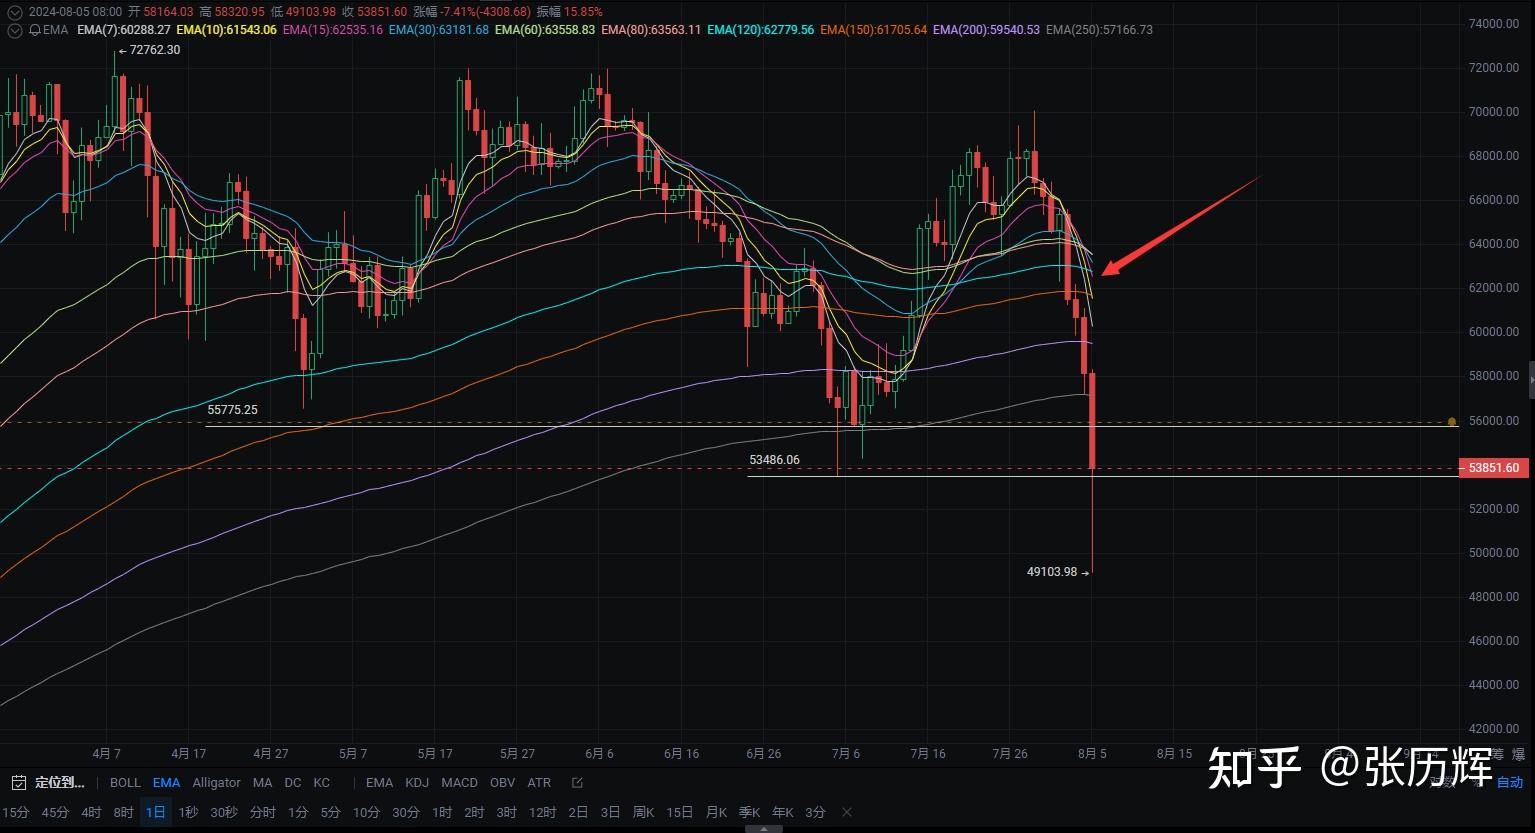Click the 53486.06 horizontal line label
The image size is (1535, 833).
click(775, 460)
